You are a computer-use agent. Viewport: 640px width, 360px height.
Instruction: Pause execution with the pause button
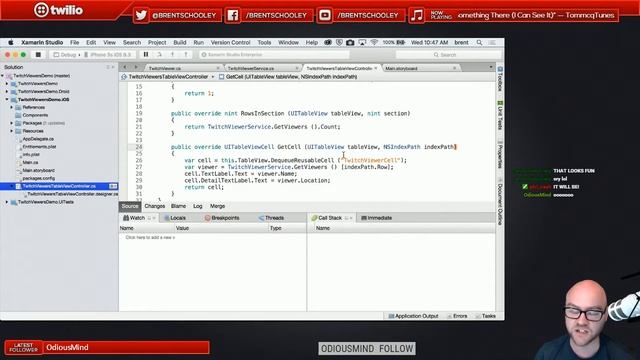[146, 54]
